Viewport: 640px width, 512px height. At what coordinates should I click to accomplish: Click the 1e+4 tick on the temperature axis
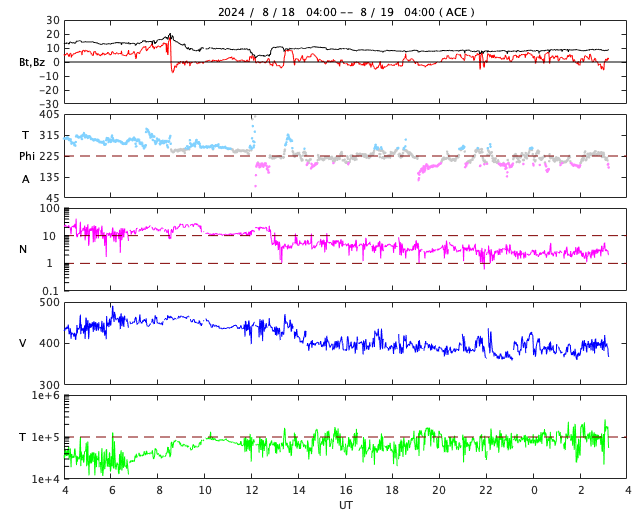46,479
